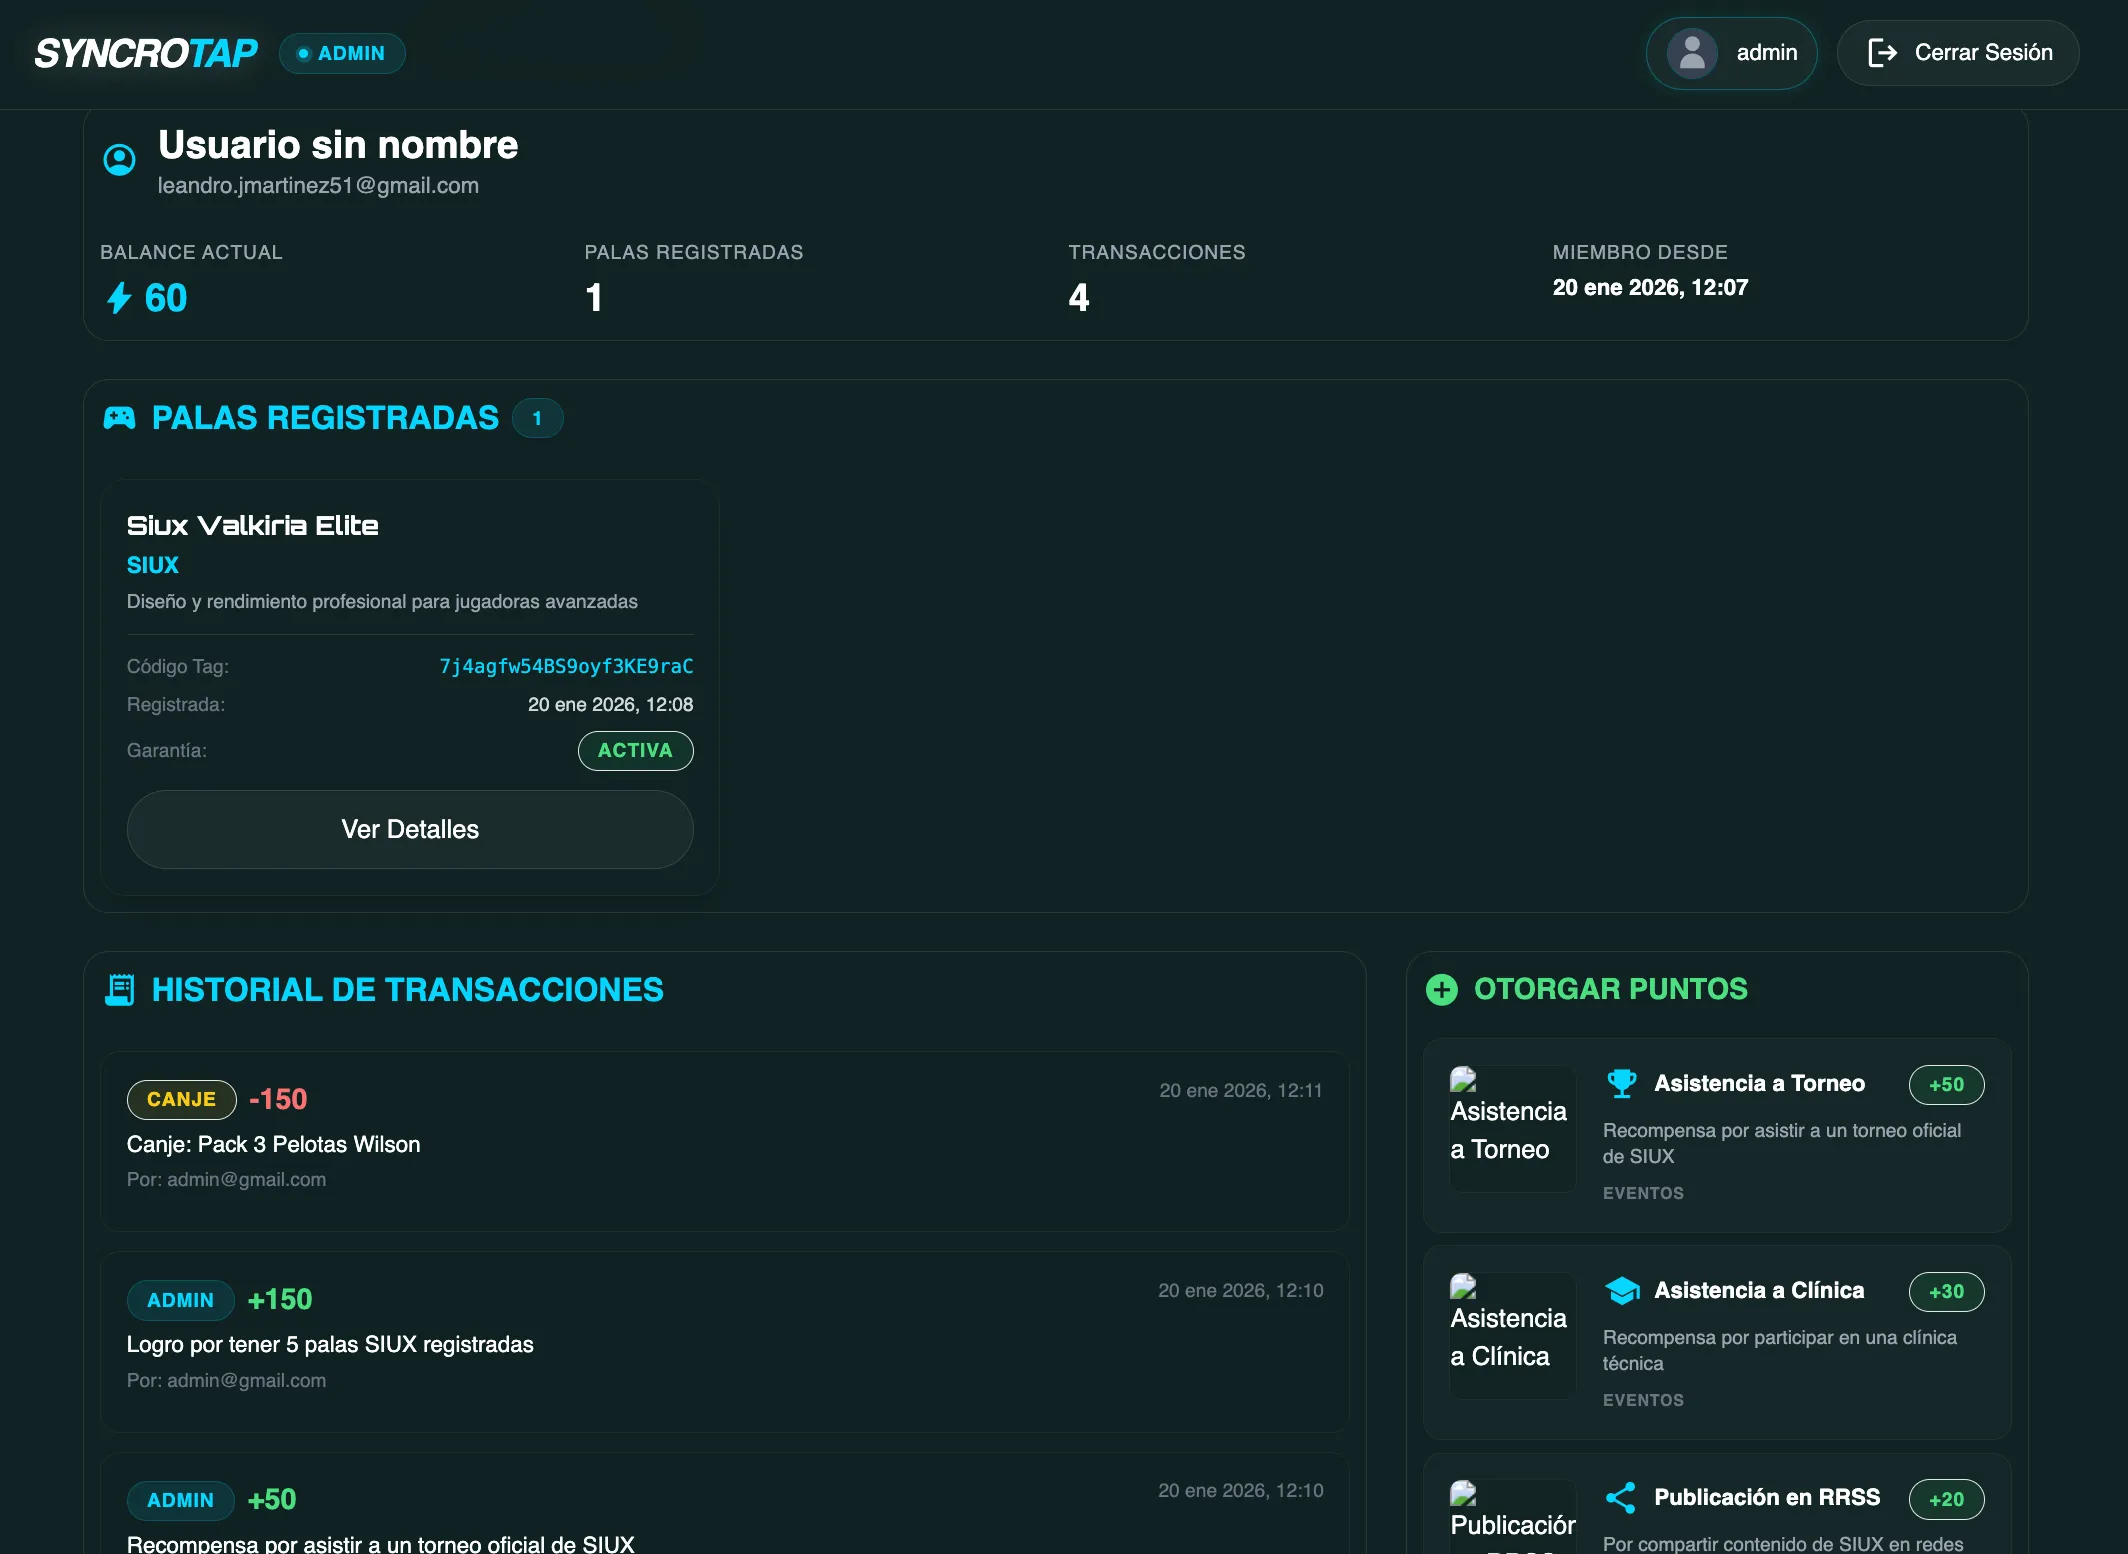
Task: Click the +20 badge for Publicación en RRSS
Action: point(1946,1499)
